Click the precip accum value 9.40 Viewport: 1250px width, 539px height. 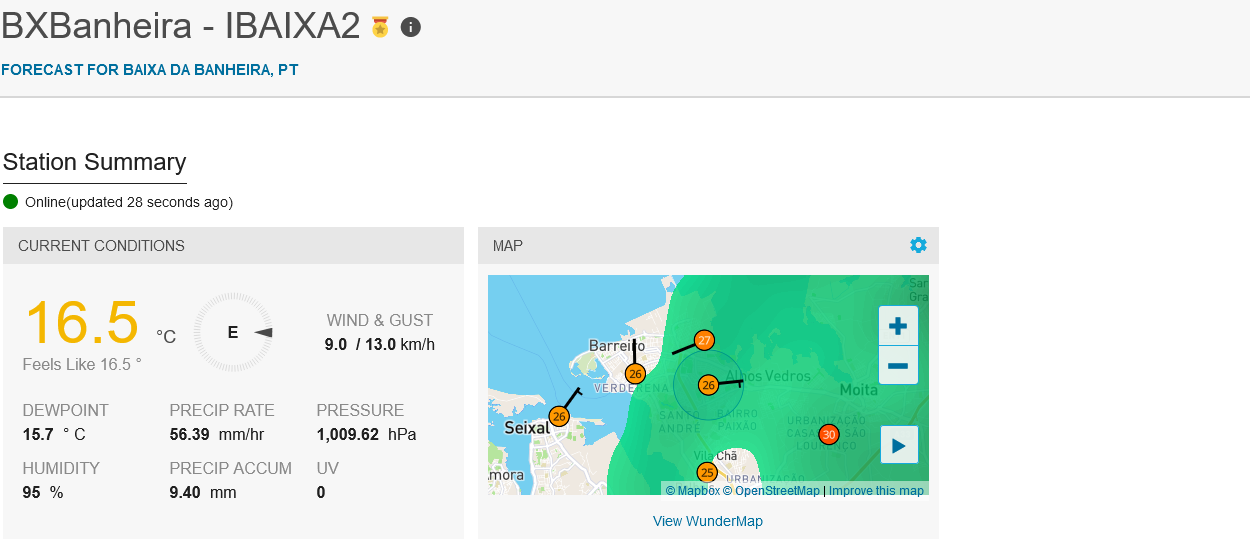click(x=185, y=492)
